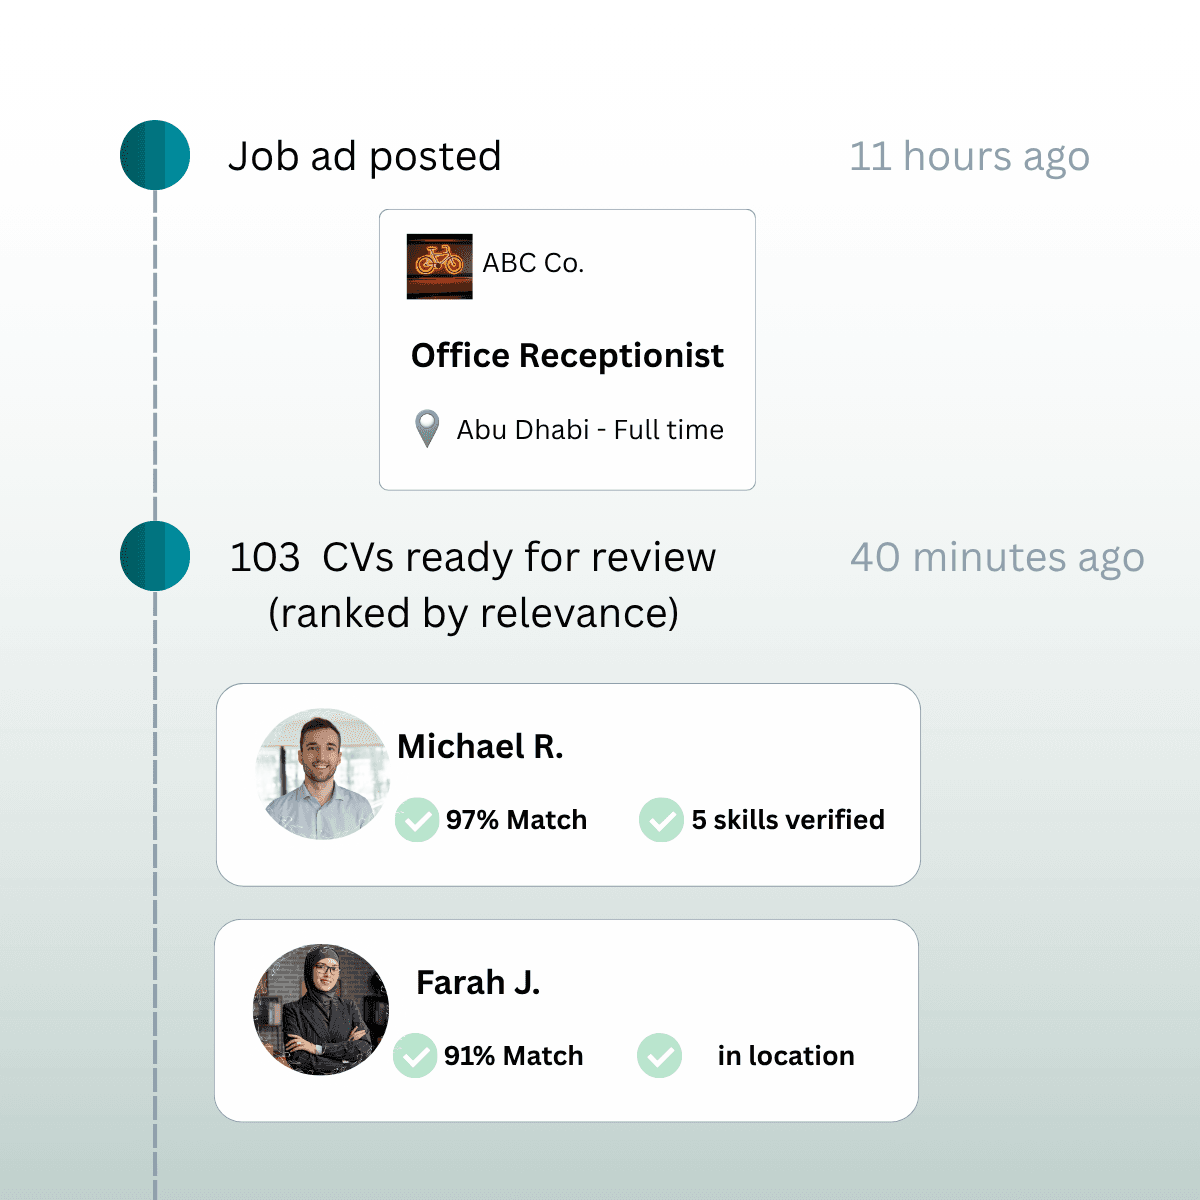Open Farah J.'s profile photo
The image size is (1200, 1200).
coord(321,1010)
